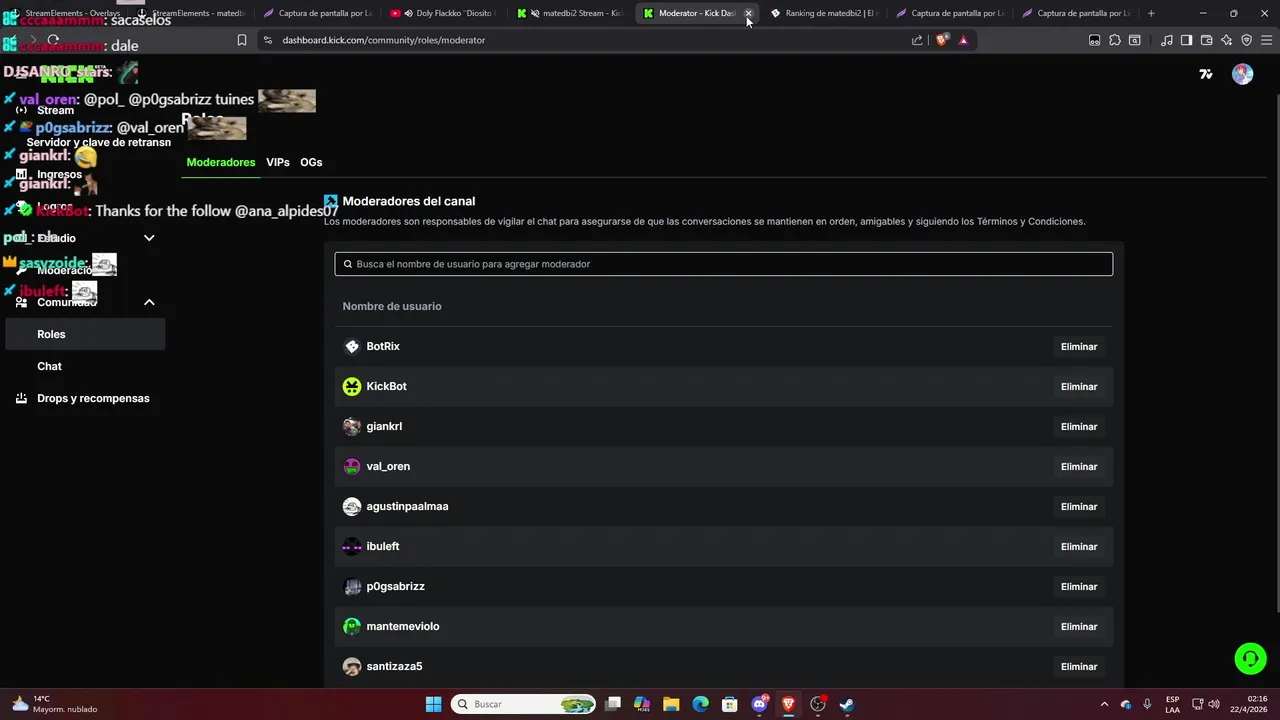Click KickBot green avatar icon
This screenshot has height=720, width=1280.
pyautogui.click(x=352, y=386)
